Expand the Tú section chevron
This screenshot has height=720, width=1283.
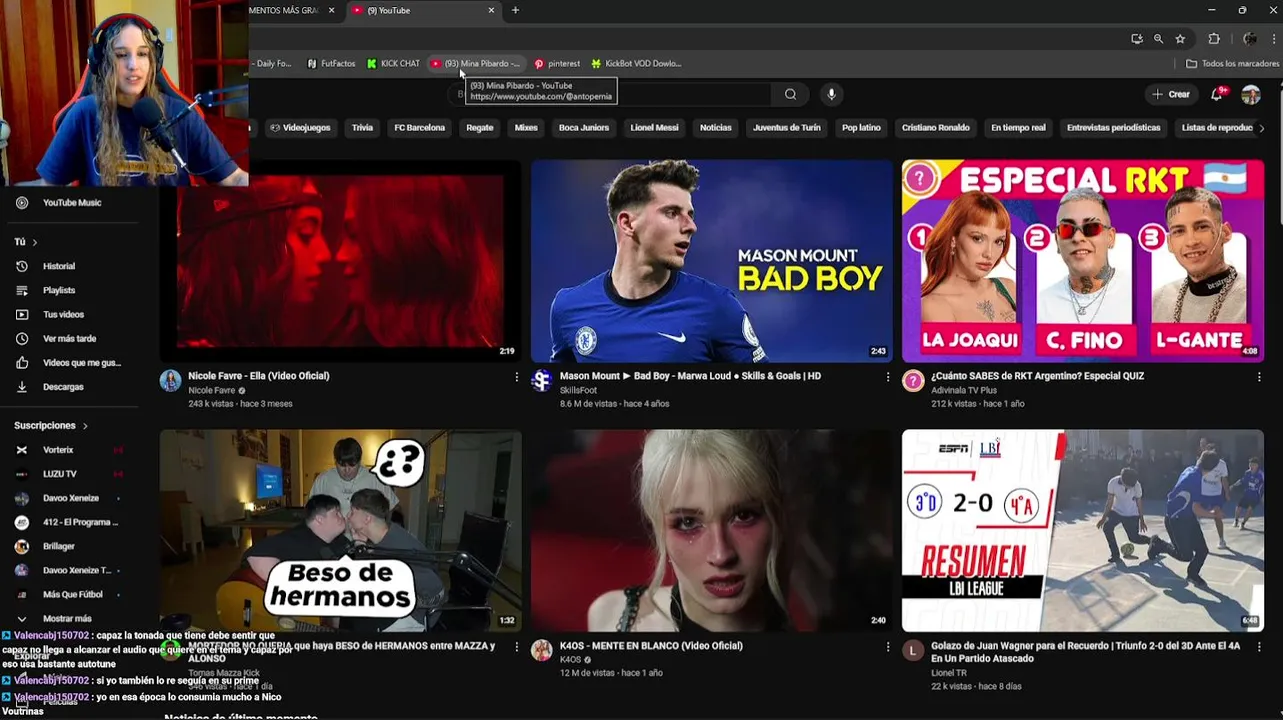tap(35, 242)
